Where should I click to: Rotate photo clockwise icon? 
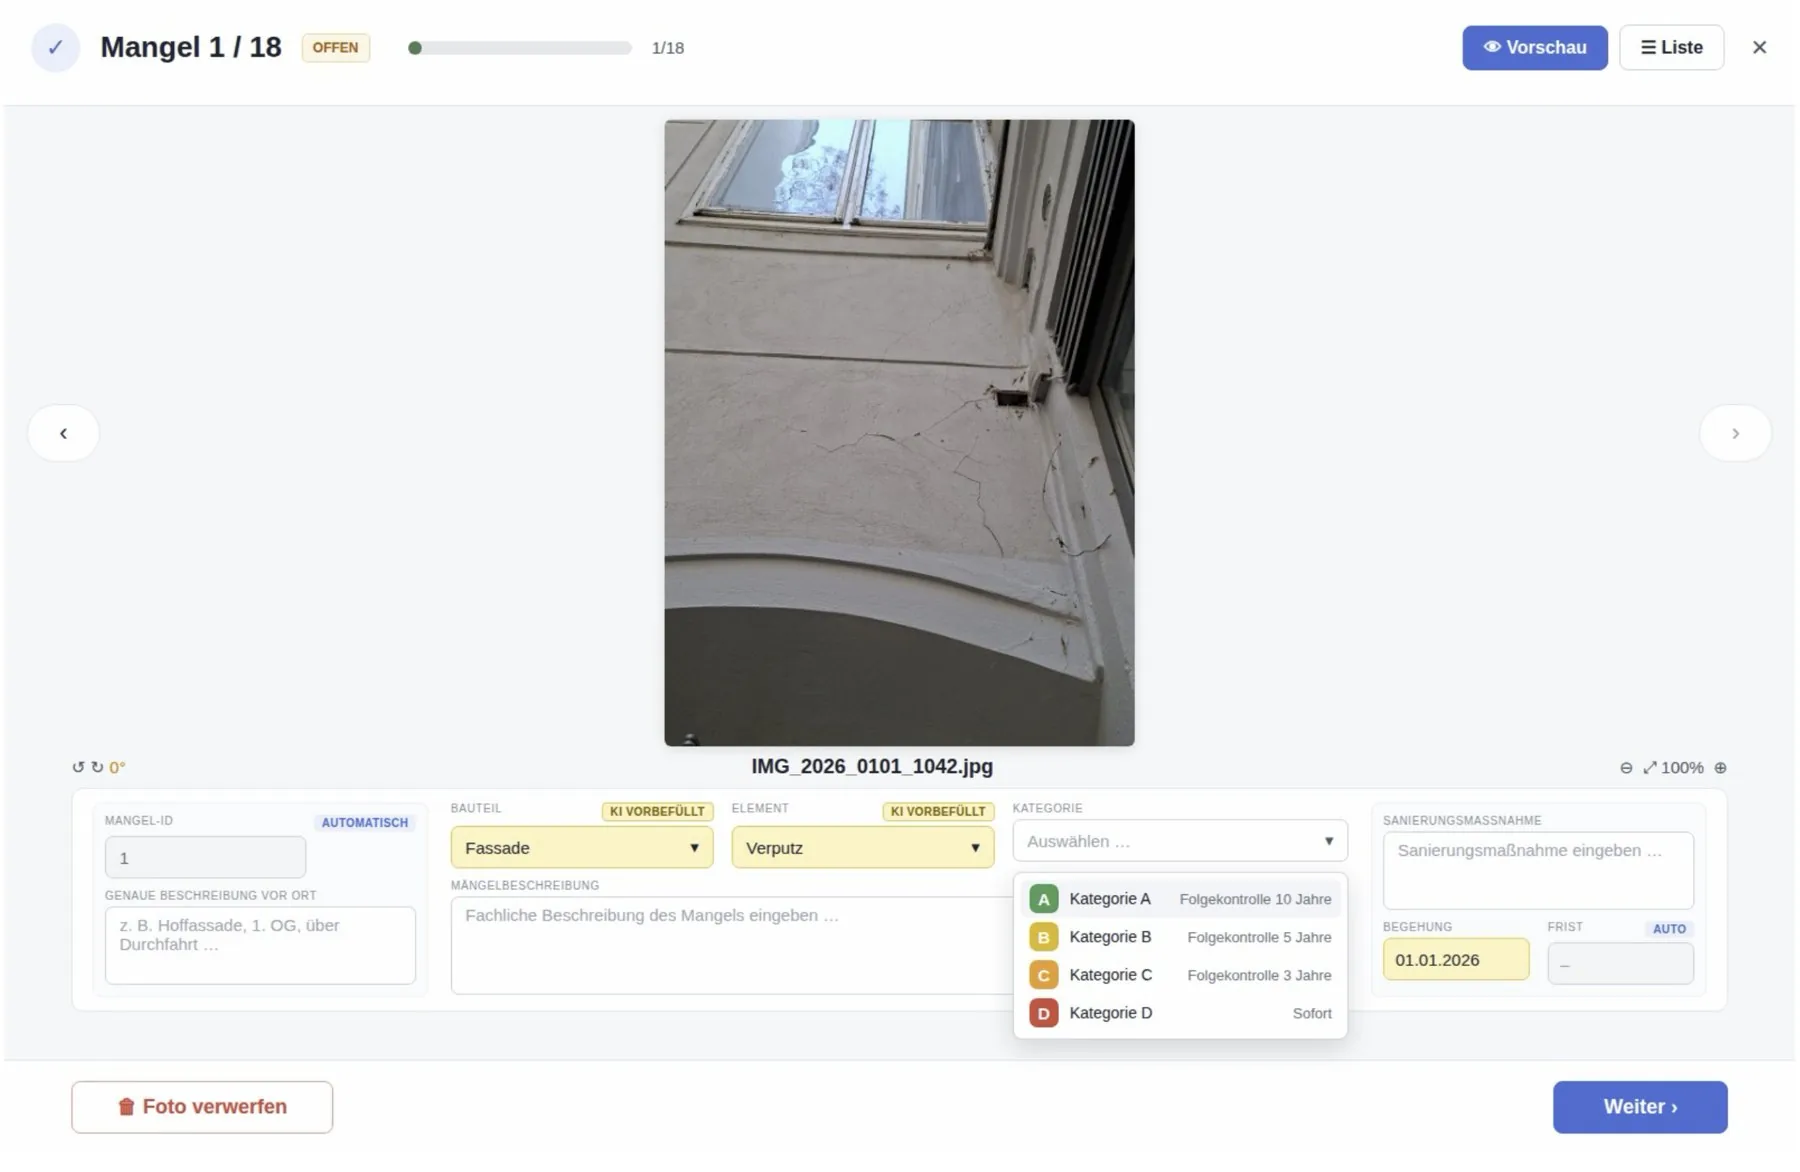coord(97,768)
